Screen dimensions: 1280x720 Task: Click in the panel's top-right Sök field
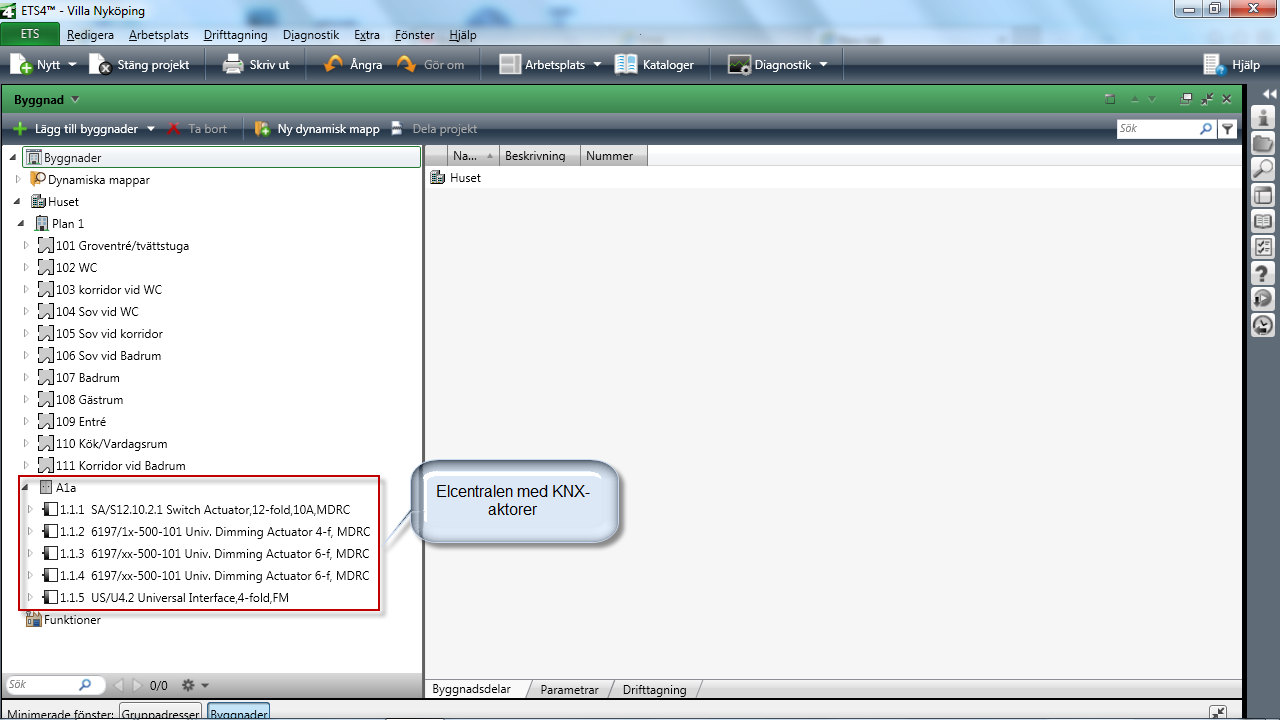point(1157,129)
